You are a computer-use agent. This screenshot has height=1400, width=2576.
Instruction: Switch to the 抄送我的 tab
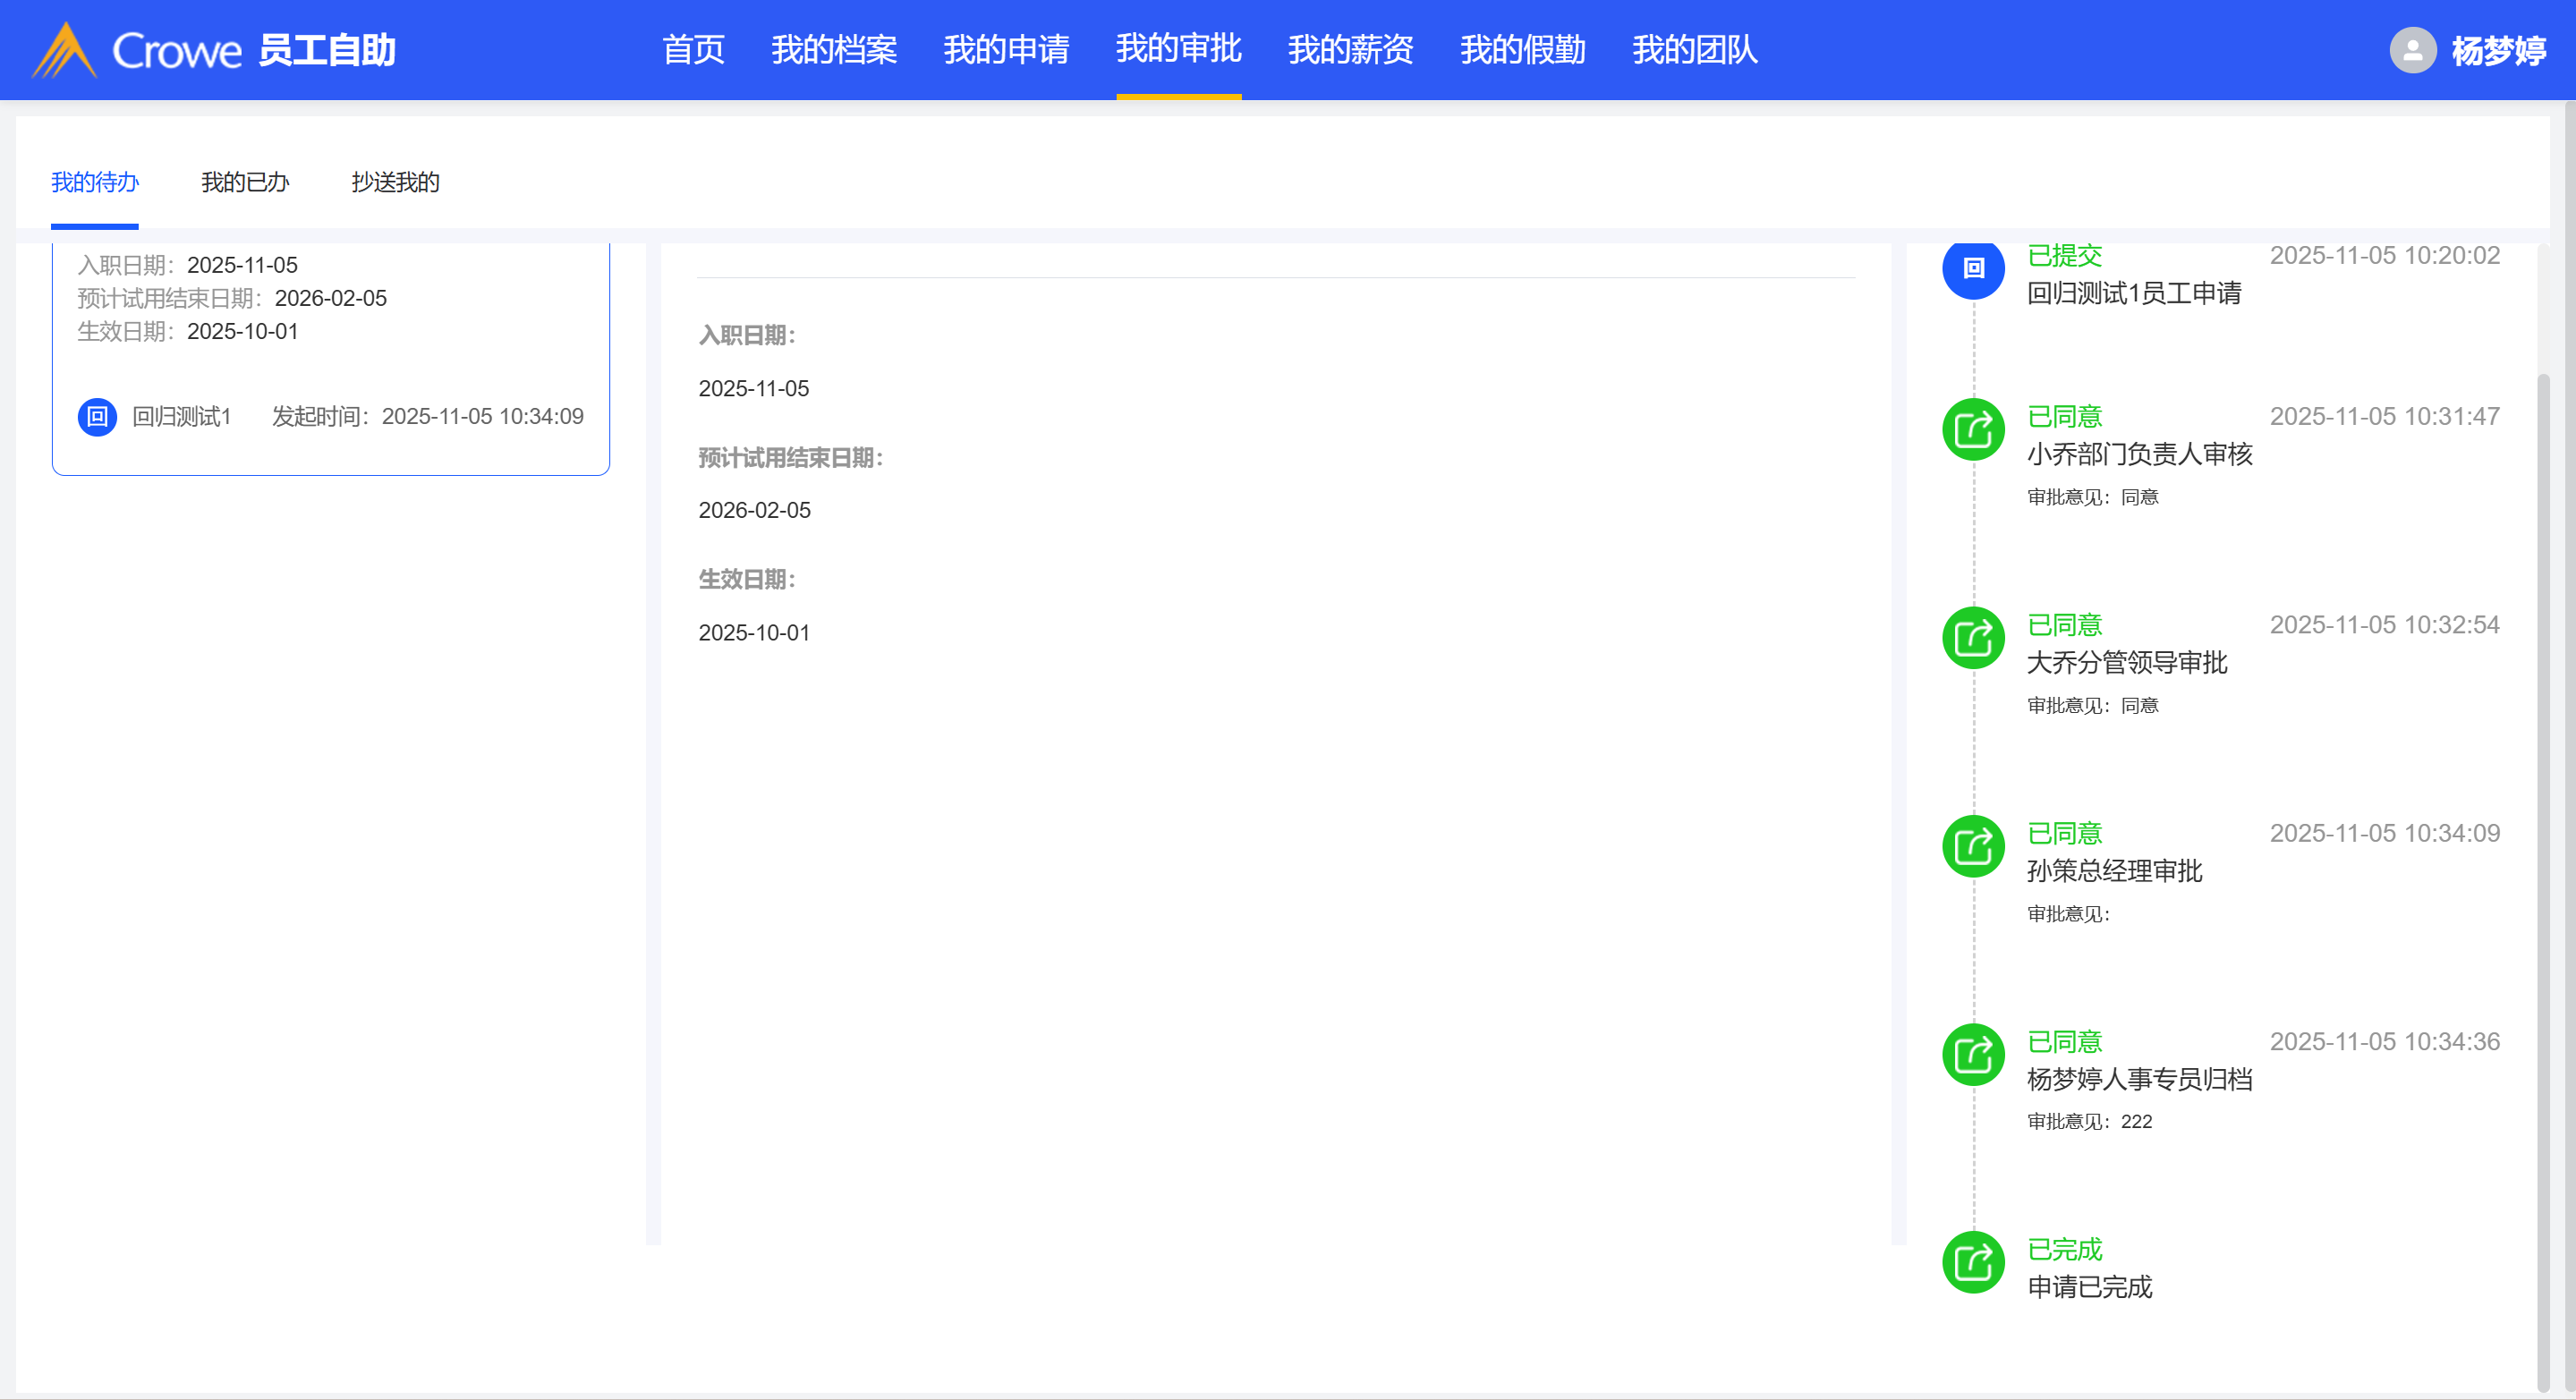pos(395,182)
